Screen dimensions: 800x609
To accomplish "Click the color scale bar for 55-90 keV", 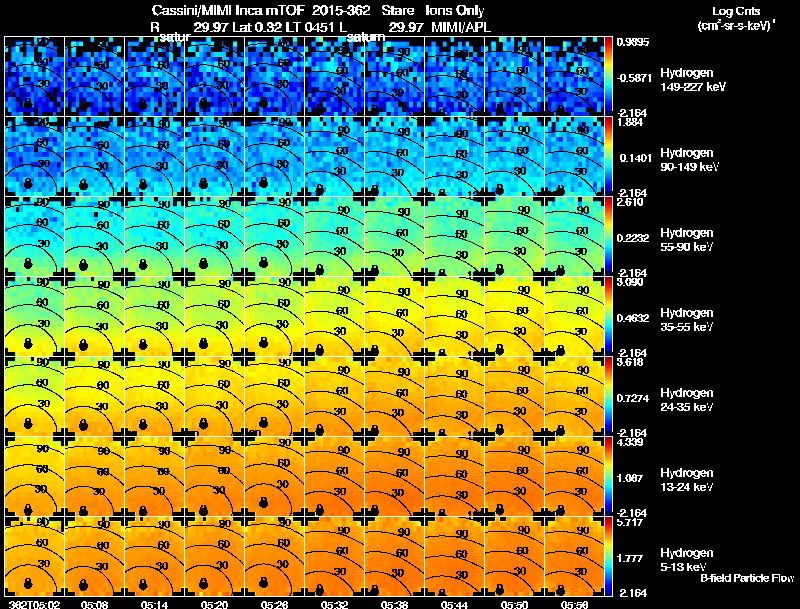I will pos(608,237).
